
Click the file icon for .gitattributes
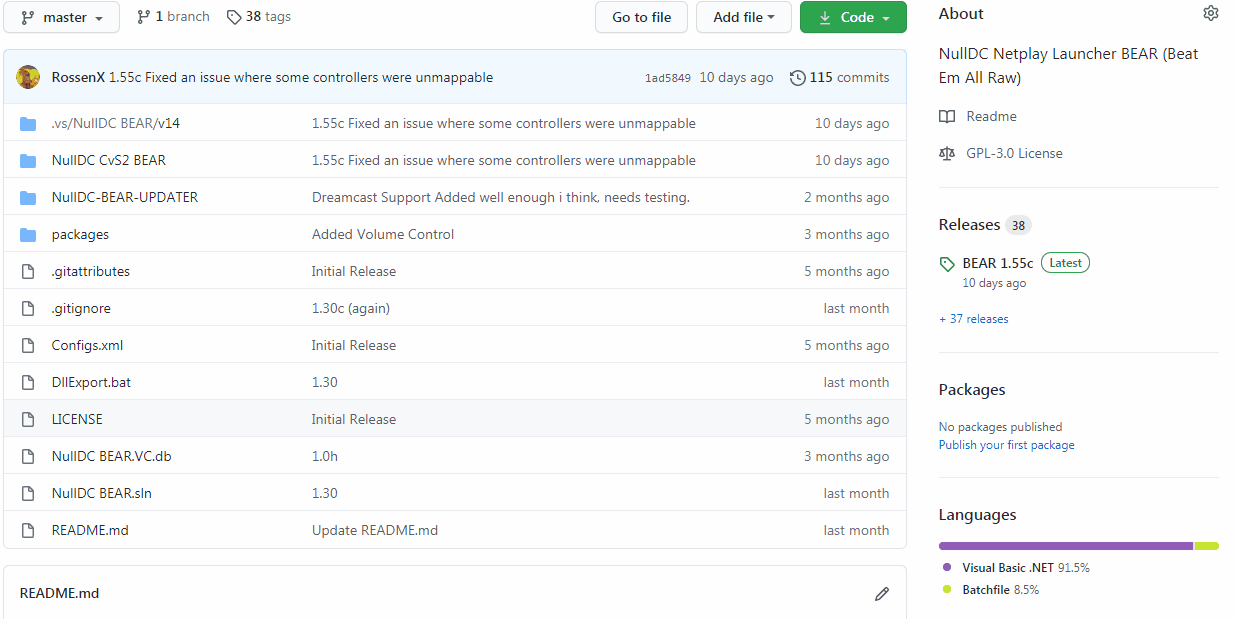tap(28, 272)
